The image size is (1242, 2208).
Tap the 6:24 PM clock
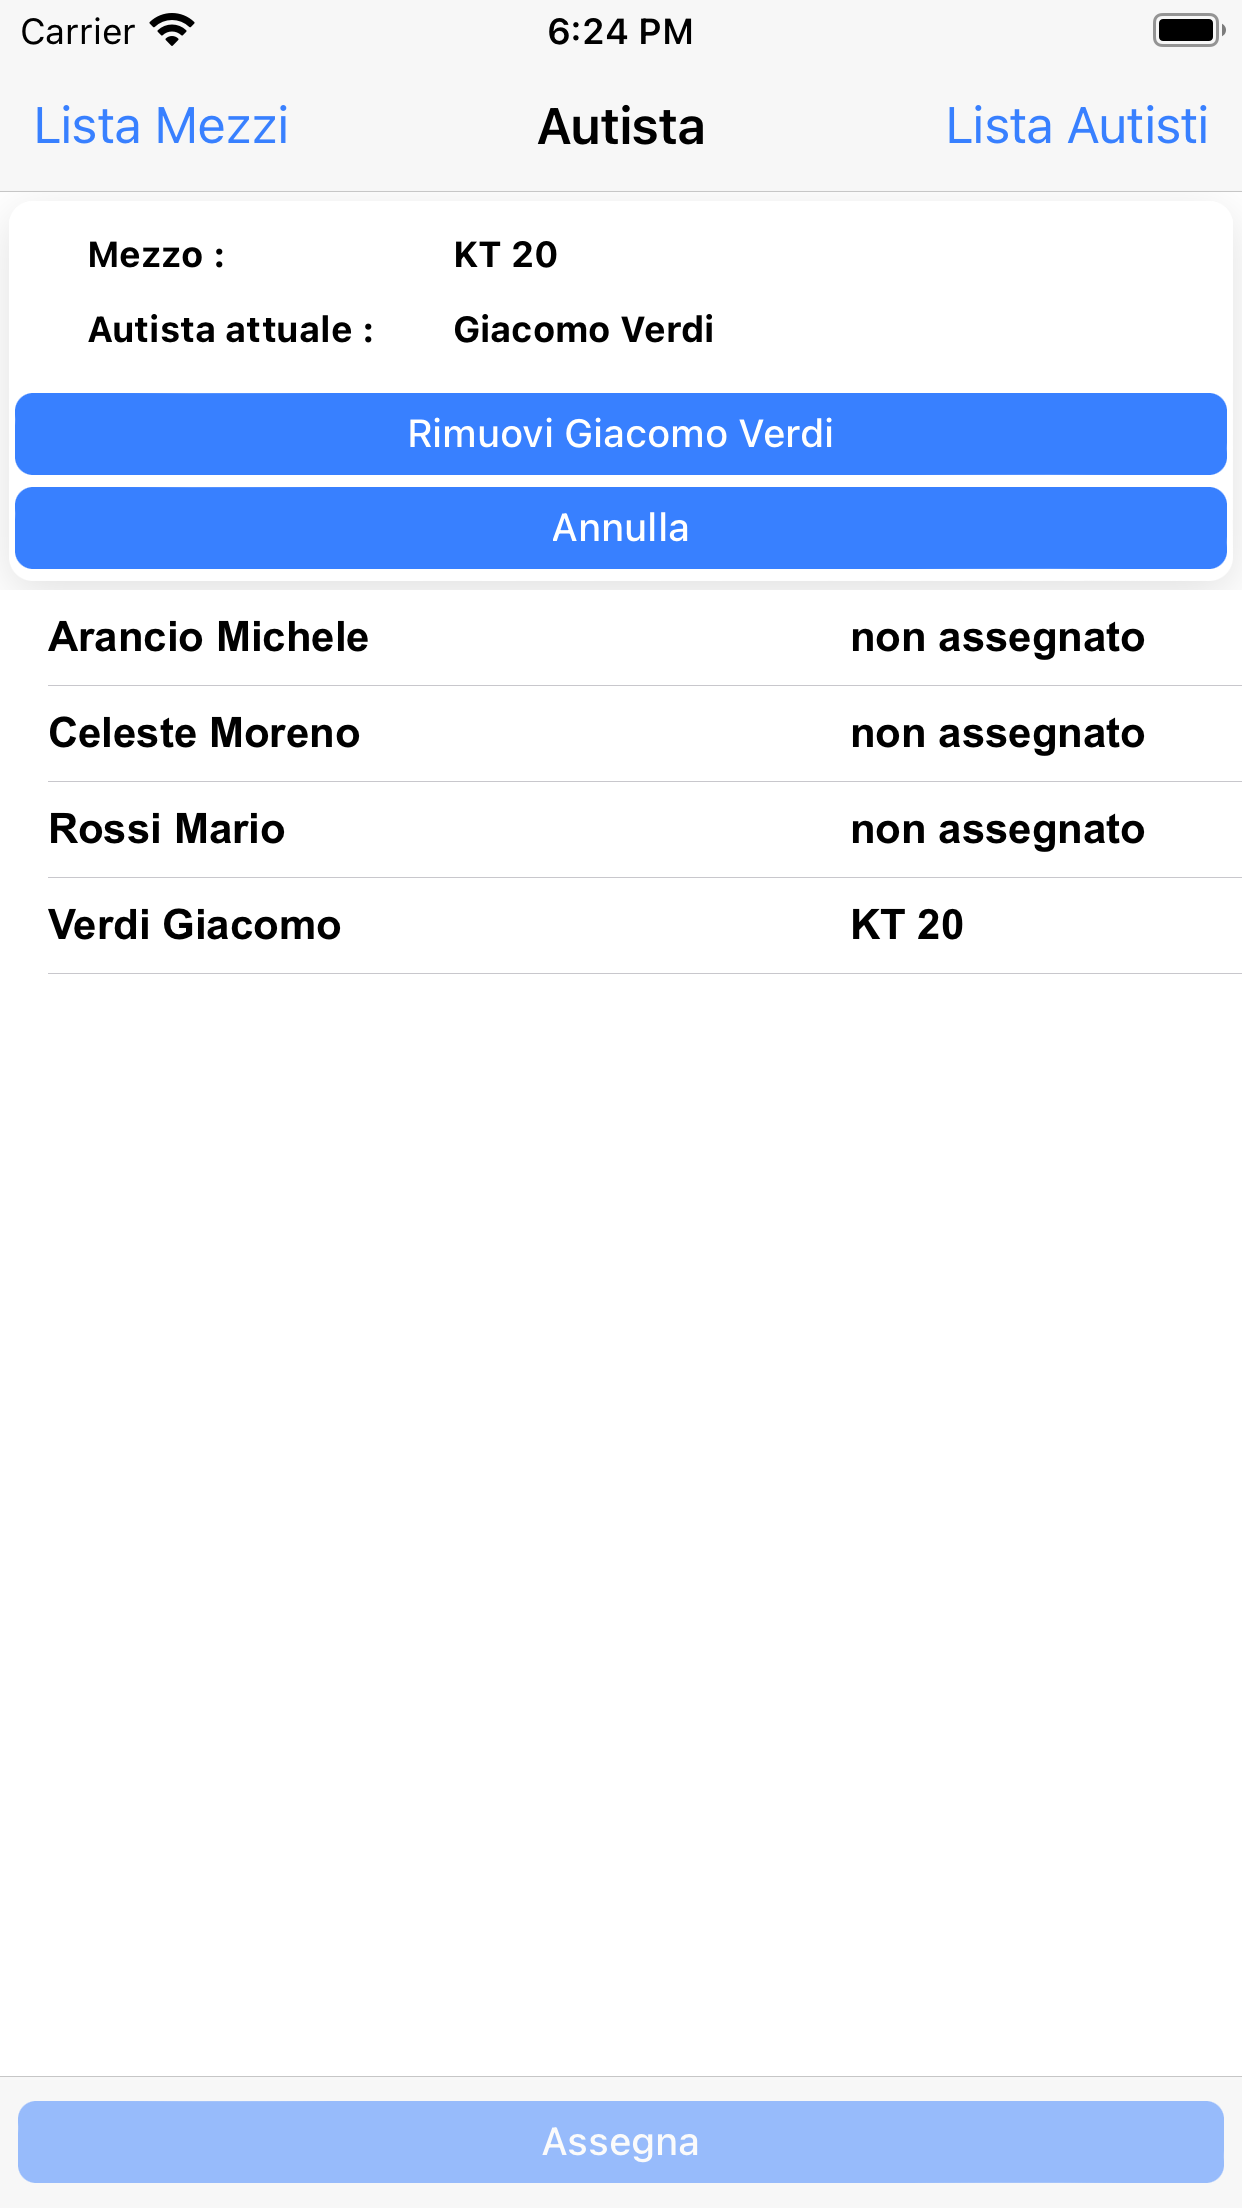[620, 31]
